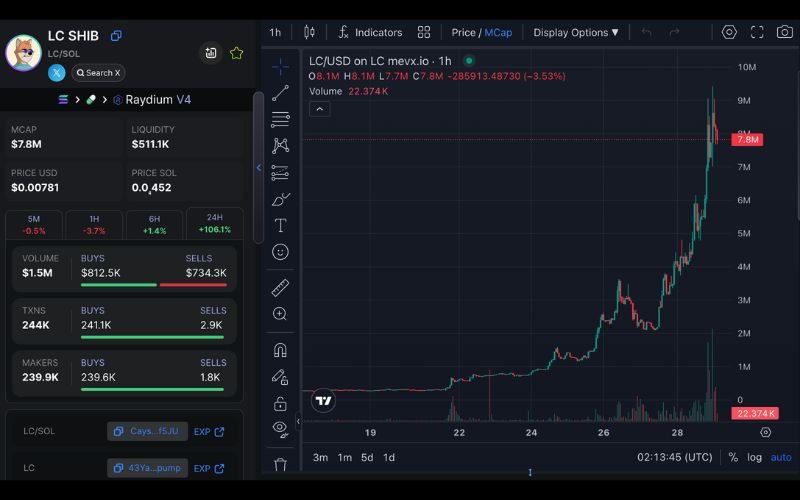
Task: Select the crosshair cursor tool
Action: click(280, 66)
